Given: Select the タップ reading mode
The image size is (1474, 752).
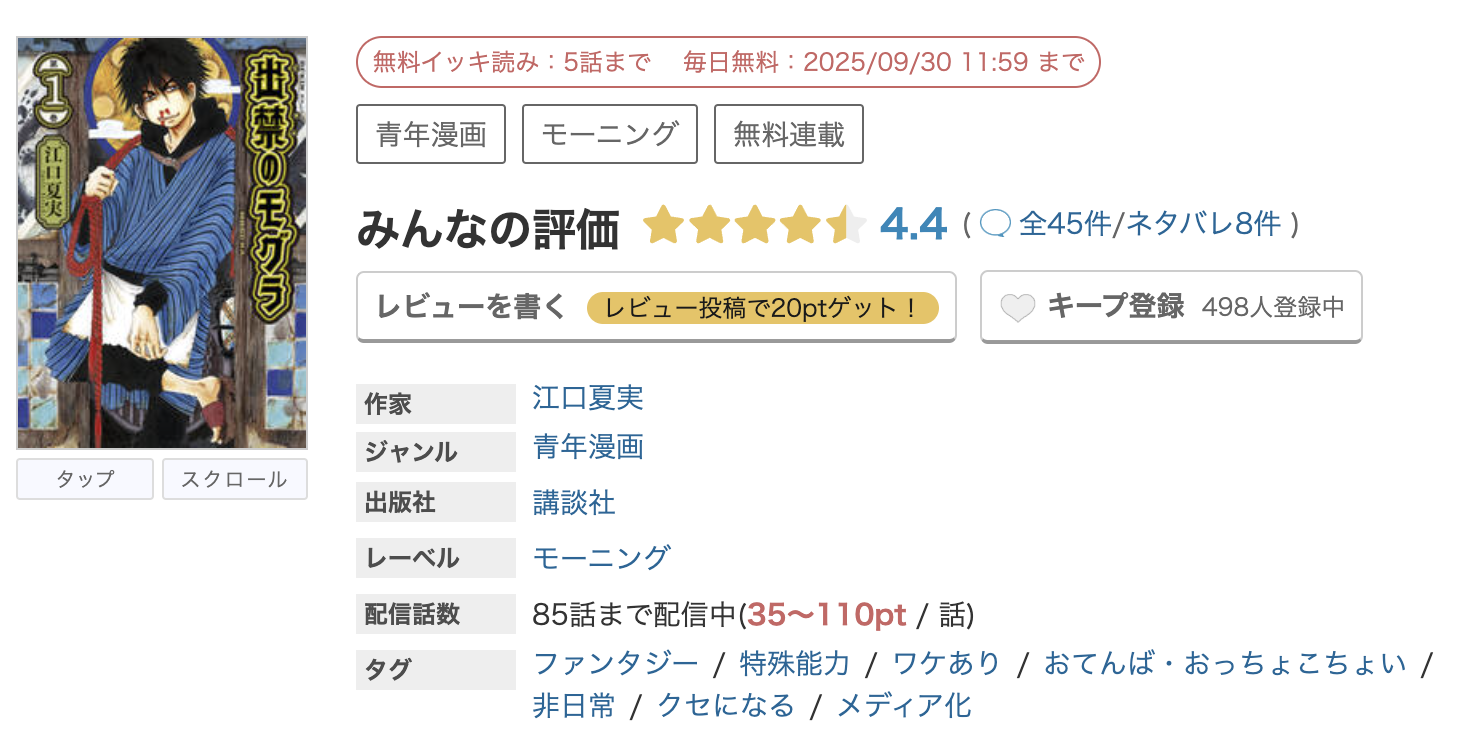Looking at the screenshot, I should [84, 479].
